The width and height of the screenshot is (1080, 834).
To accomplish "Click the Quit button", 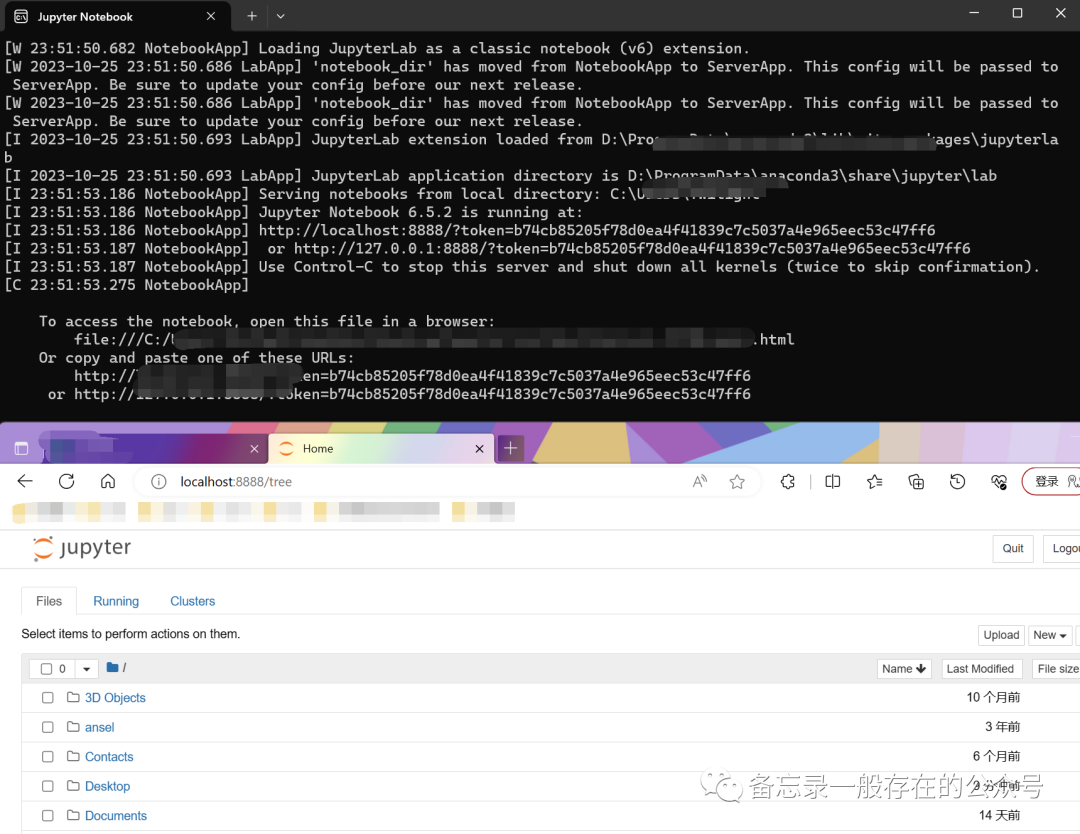I will pyautogui.click(x=1012, y=548).
